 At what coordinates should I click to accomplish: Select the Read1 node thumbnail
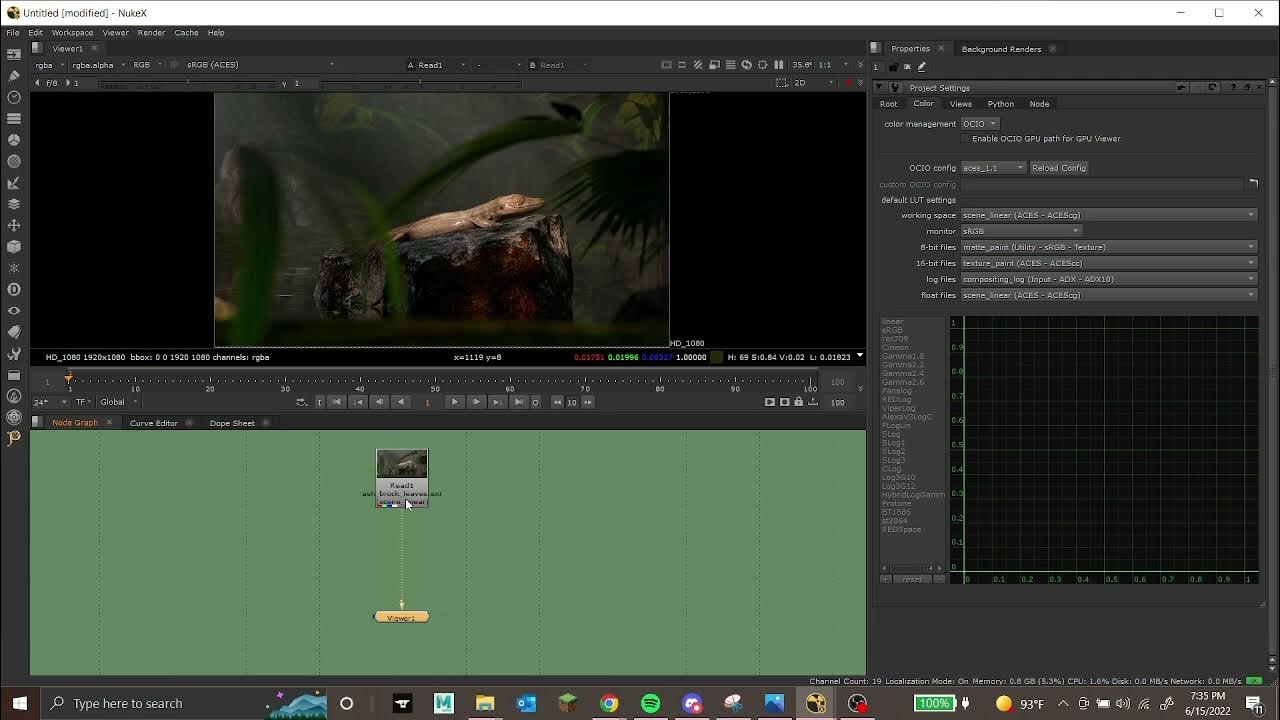pyautogui.click(x=402, y=465)
